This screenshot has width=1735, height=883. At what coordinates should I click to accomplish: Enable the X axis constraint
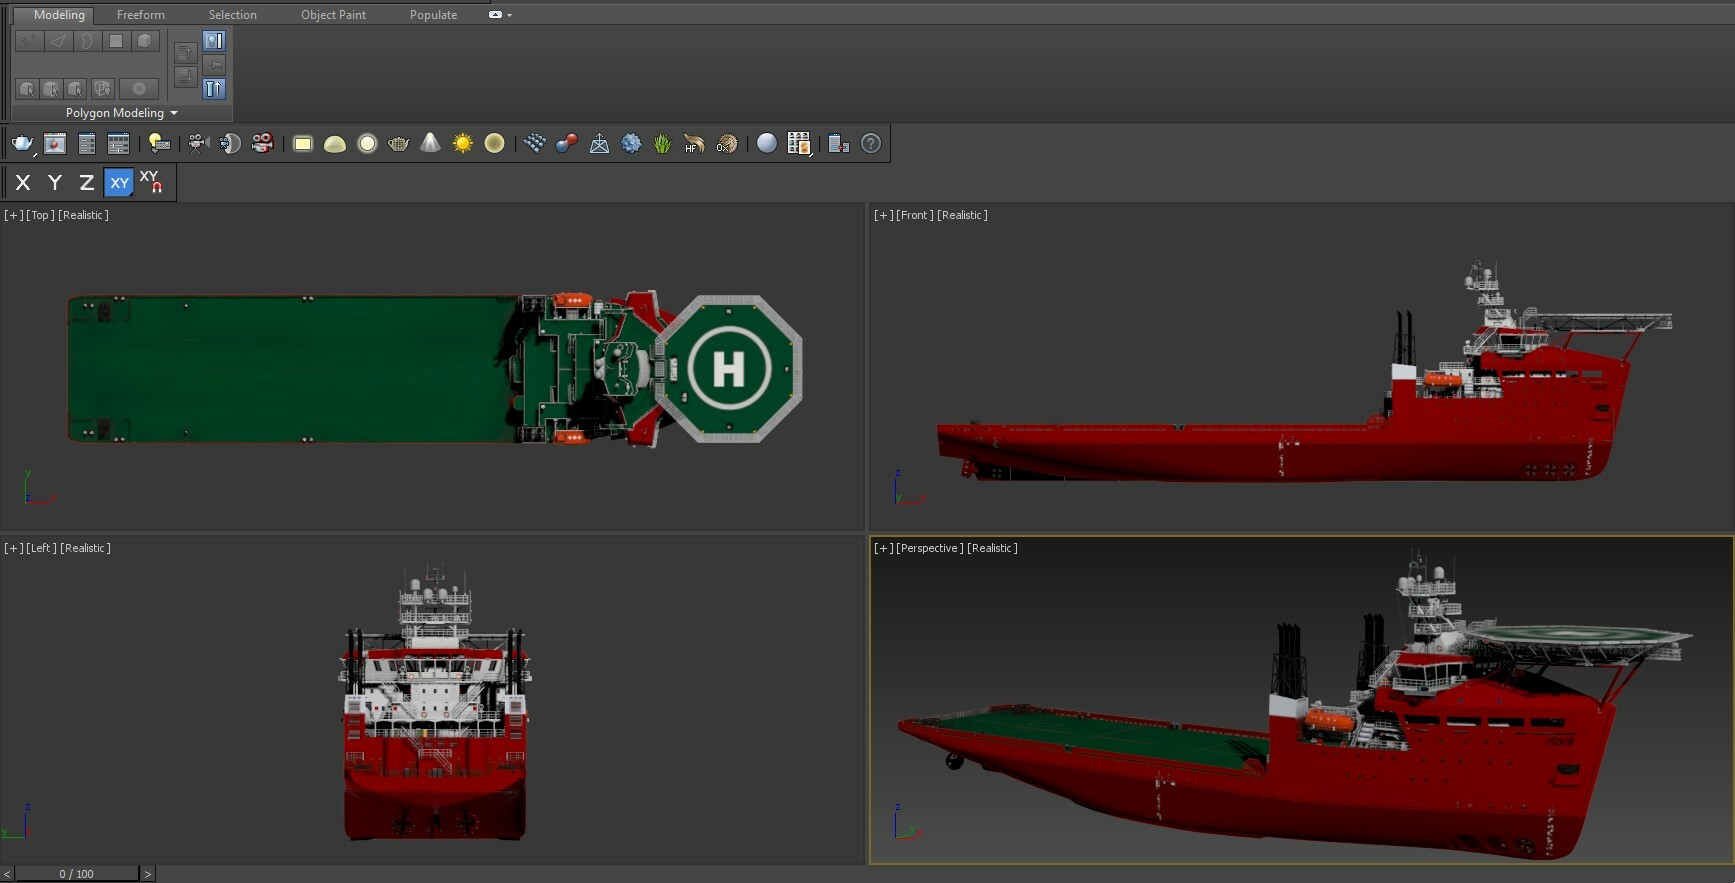(x=23, y=182)
